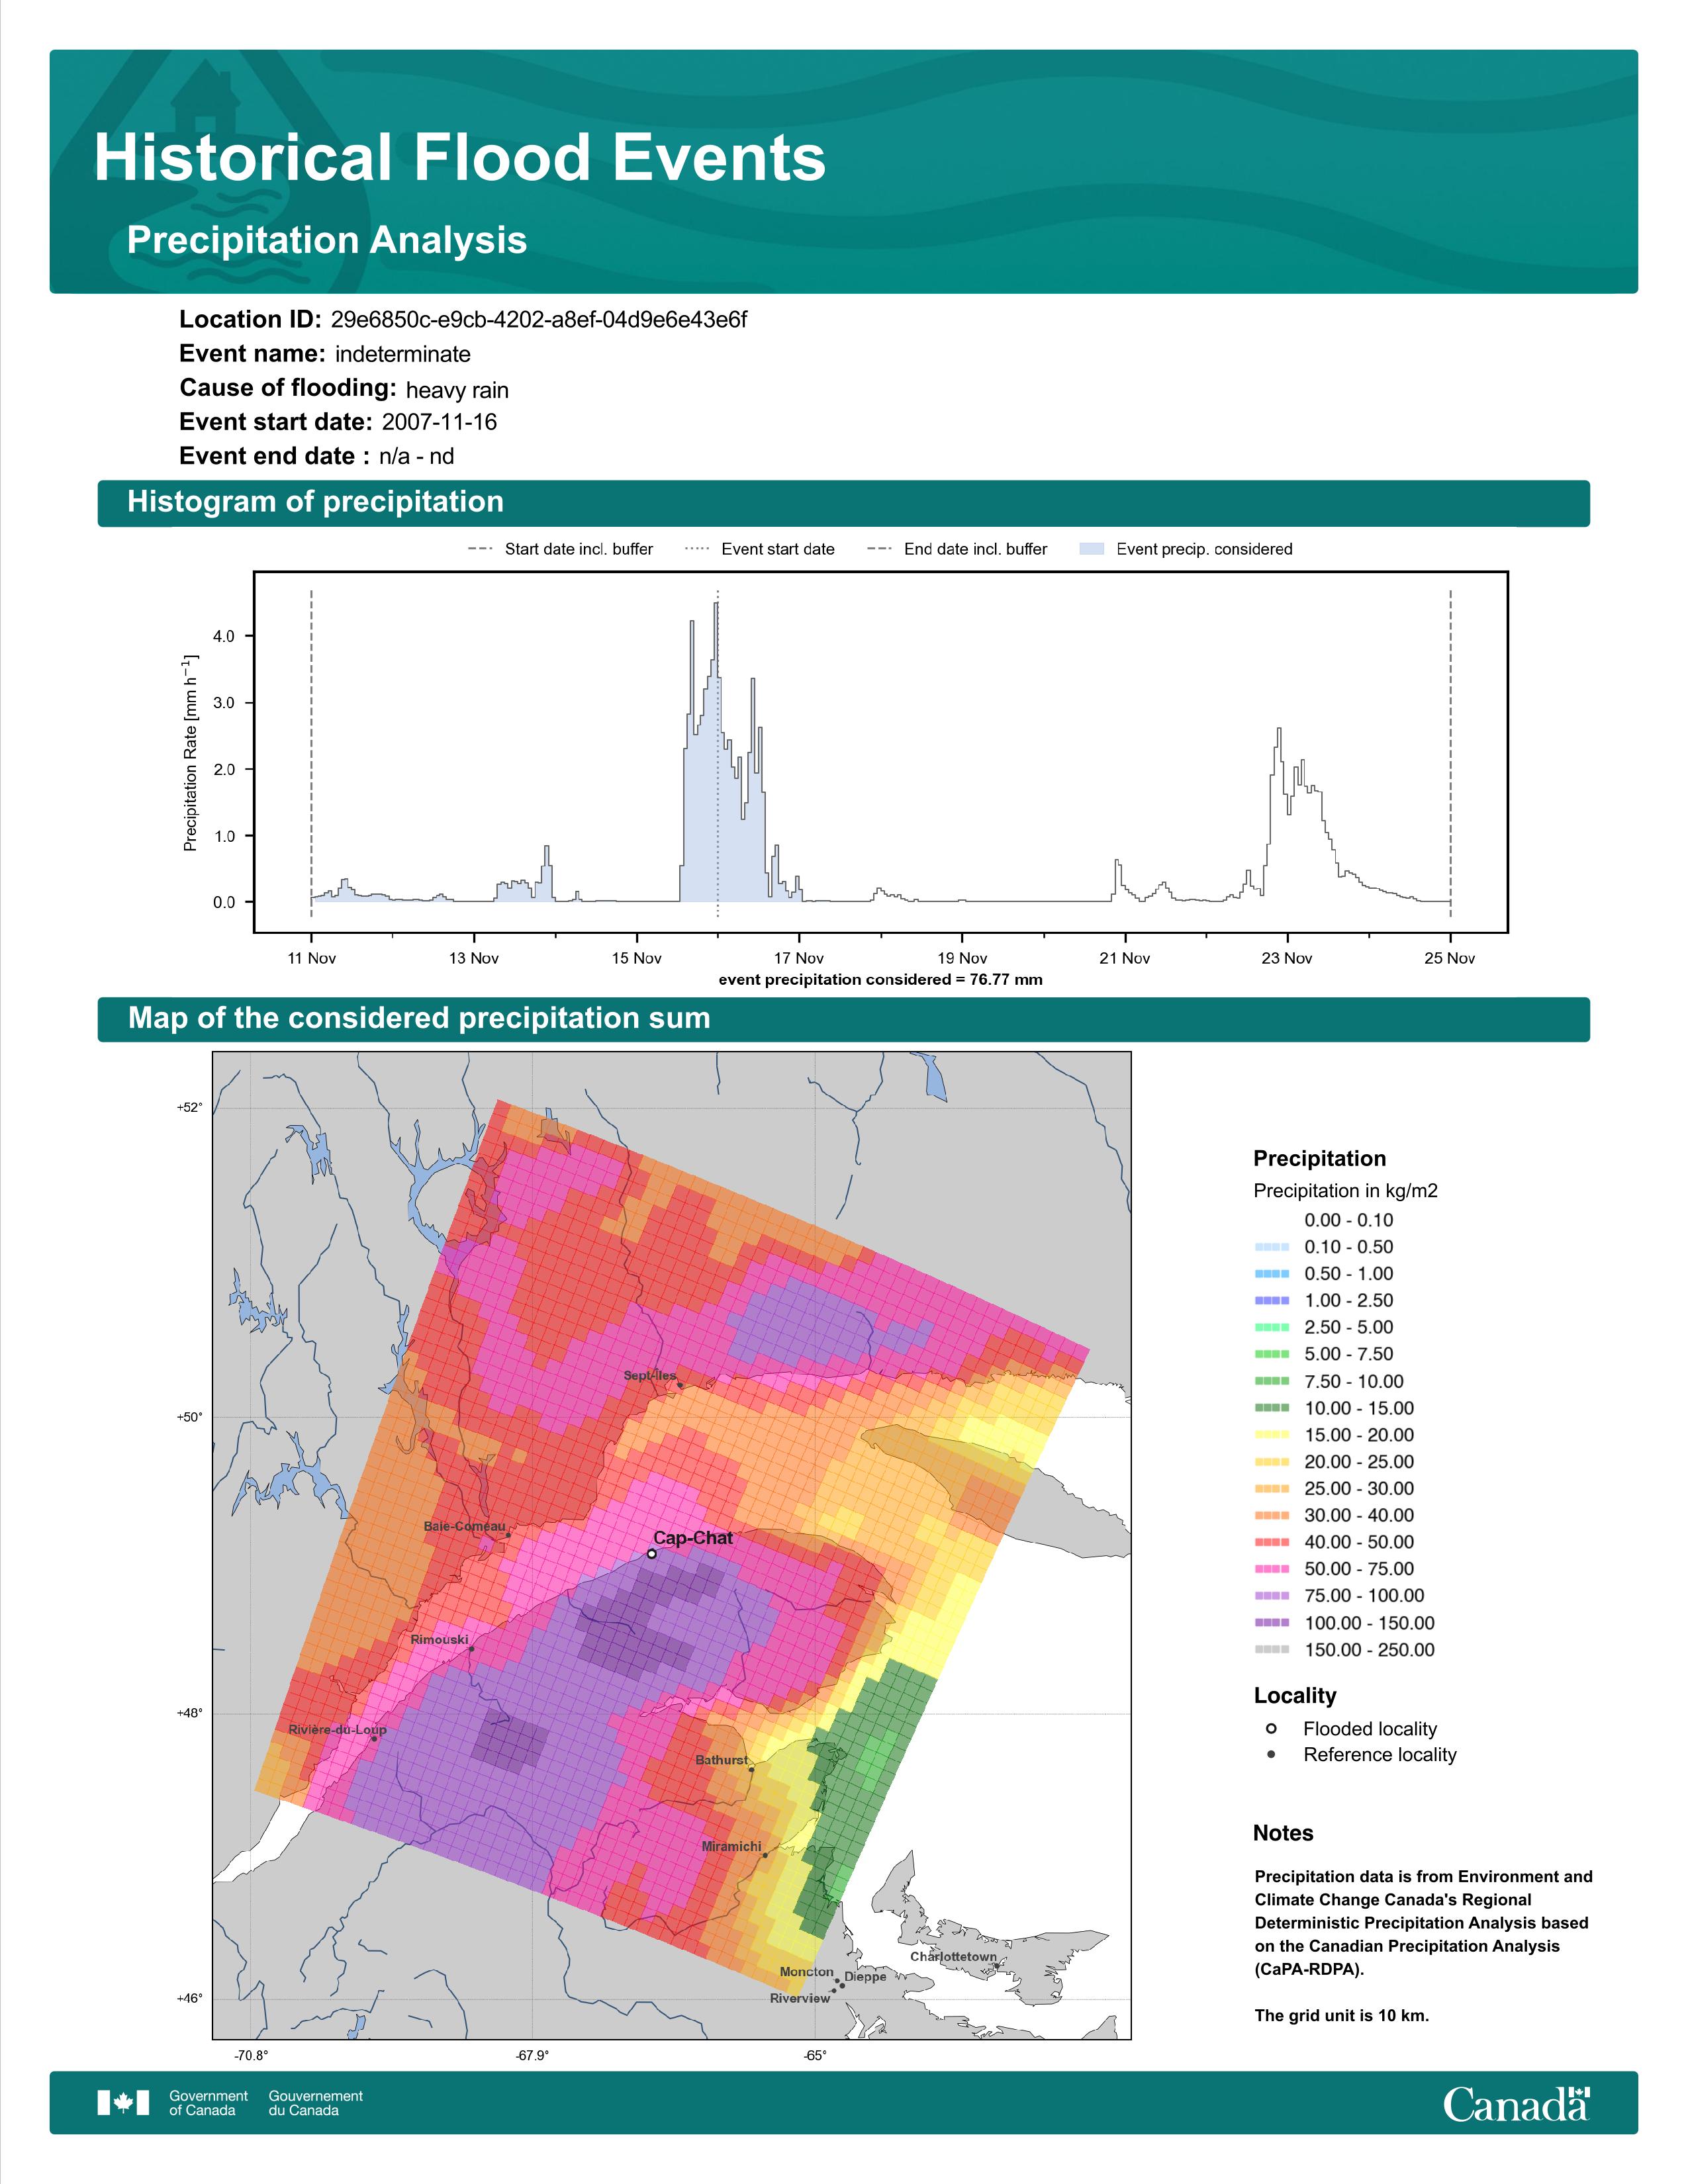Click the Reference locality legend dot

tap(1271, 1754)
